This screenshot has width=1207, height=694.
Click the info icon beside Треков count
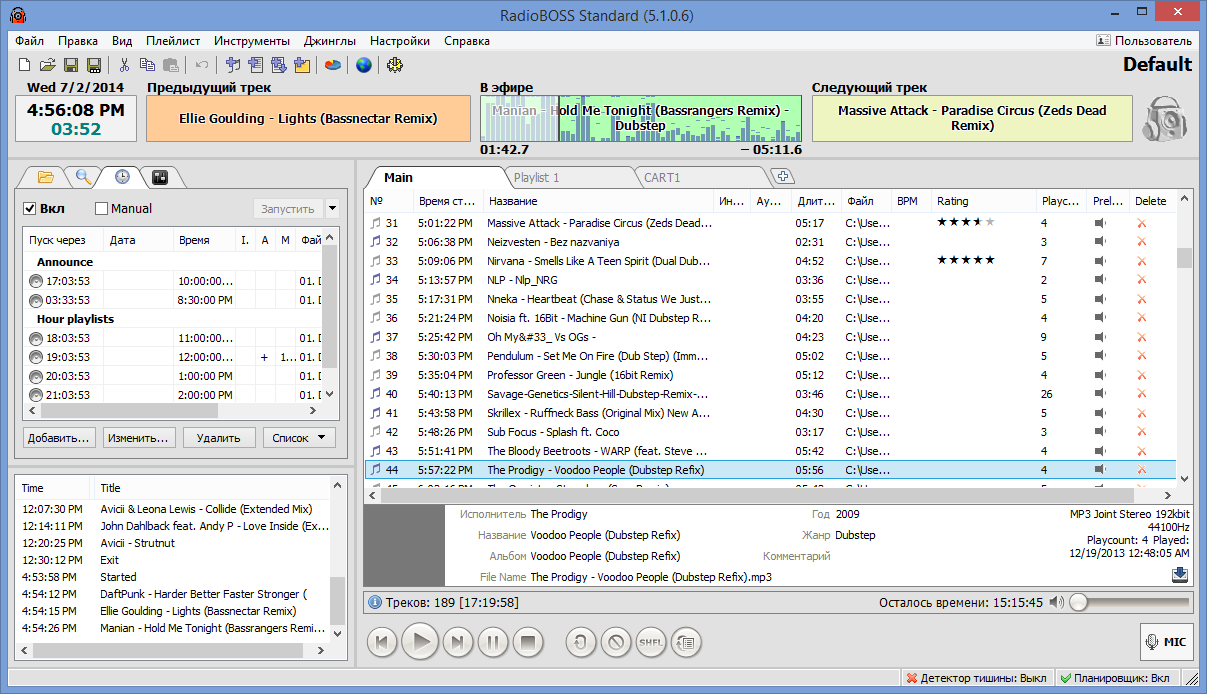tap(376, 603)
